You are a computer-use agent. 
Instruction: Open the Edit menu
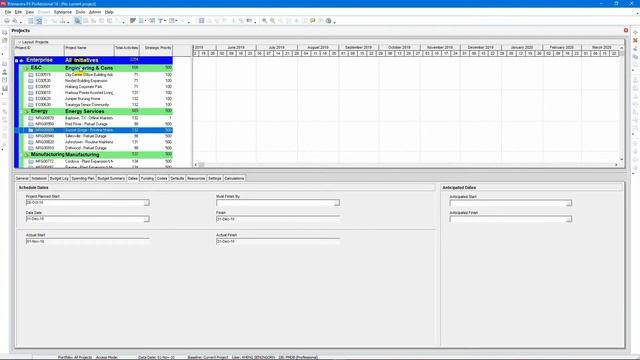tap(18, 12)
